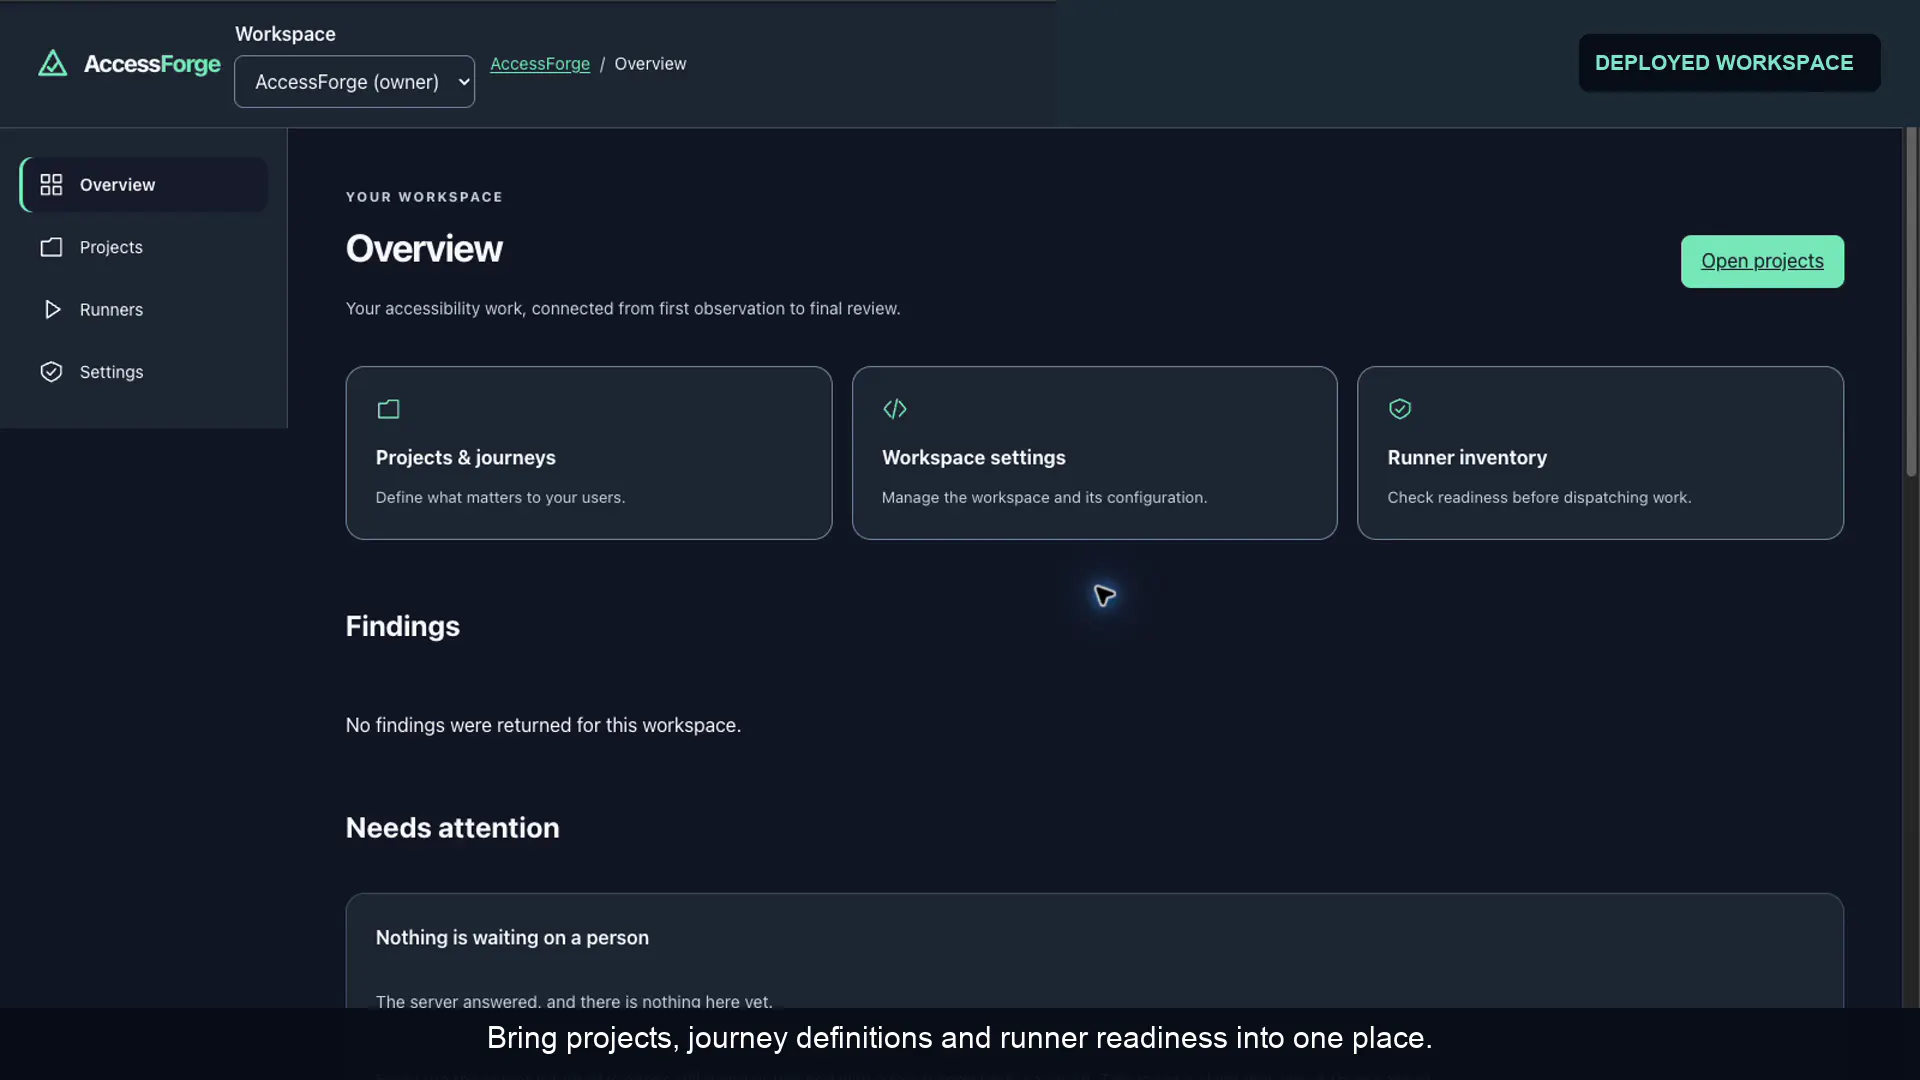The width and height of the screenshot is (1920, 1080).
Task: Go to Projects in the sidebar
Action: click(x=144, y=247)
